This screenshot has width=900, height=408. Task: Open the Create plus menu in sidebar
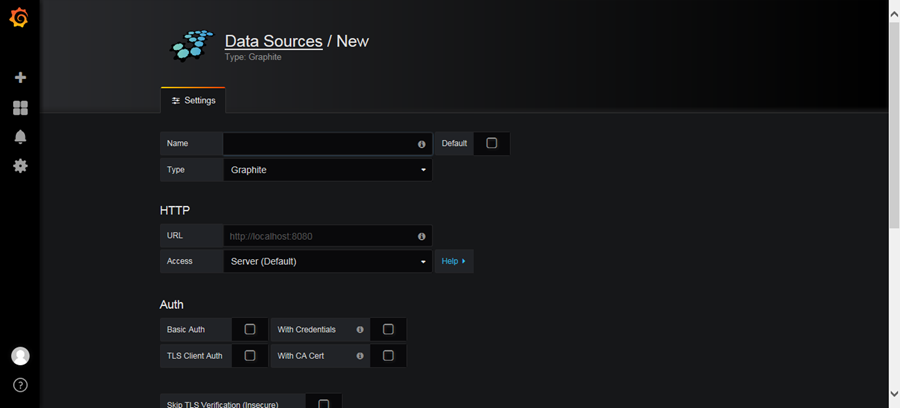coord(20,77)
